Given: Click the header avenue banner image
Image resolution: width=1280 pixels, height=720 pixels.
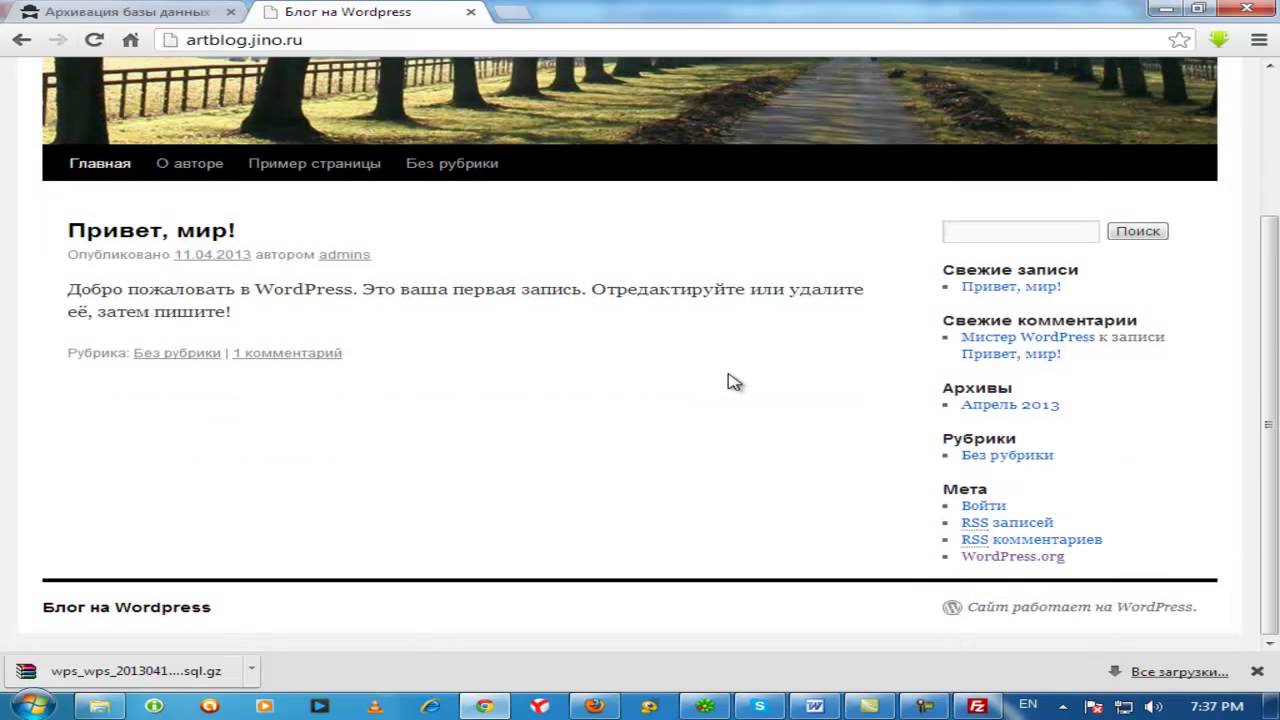Looking at the screenshot, I should (630, 100).
